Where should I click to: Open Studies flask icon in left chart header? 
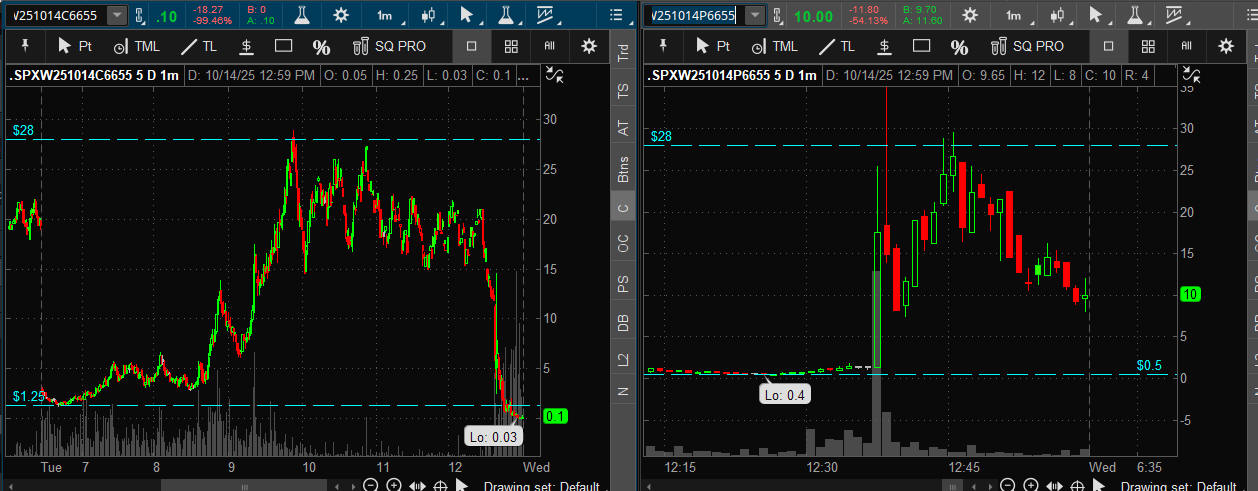coord(302,15)
